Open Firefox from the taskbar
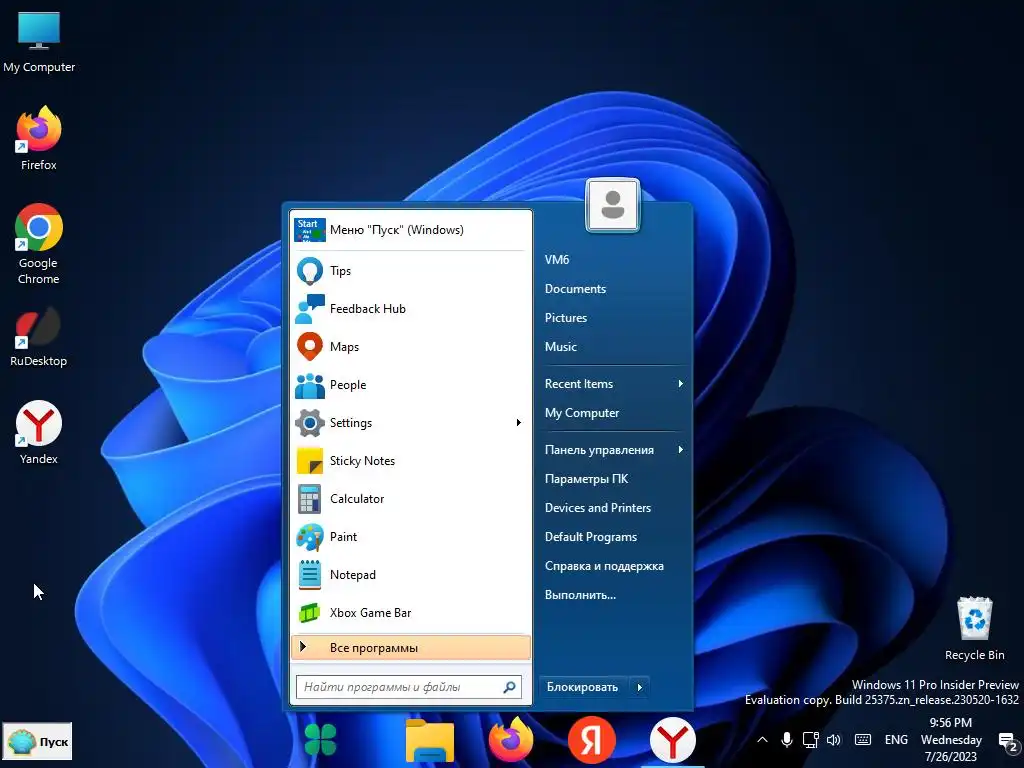 point(511,739)
